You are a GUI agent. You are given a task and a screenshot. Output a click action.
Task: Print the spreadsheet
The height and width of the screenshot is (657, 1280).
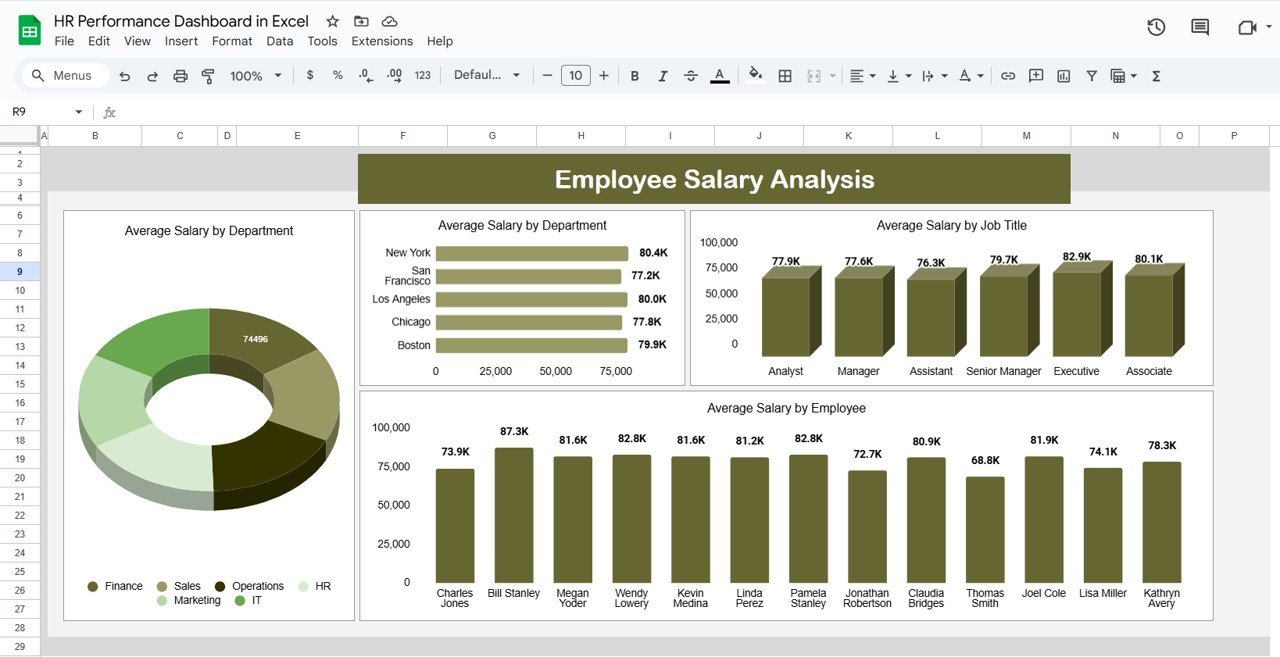[181, 76]
